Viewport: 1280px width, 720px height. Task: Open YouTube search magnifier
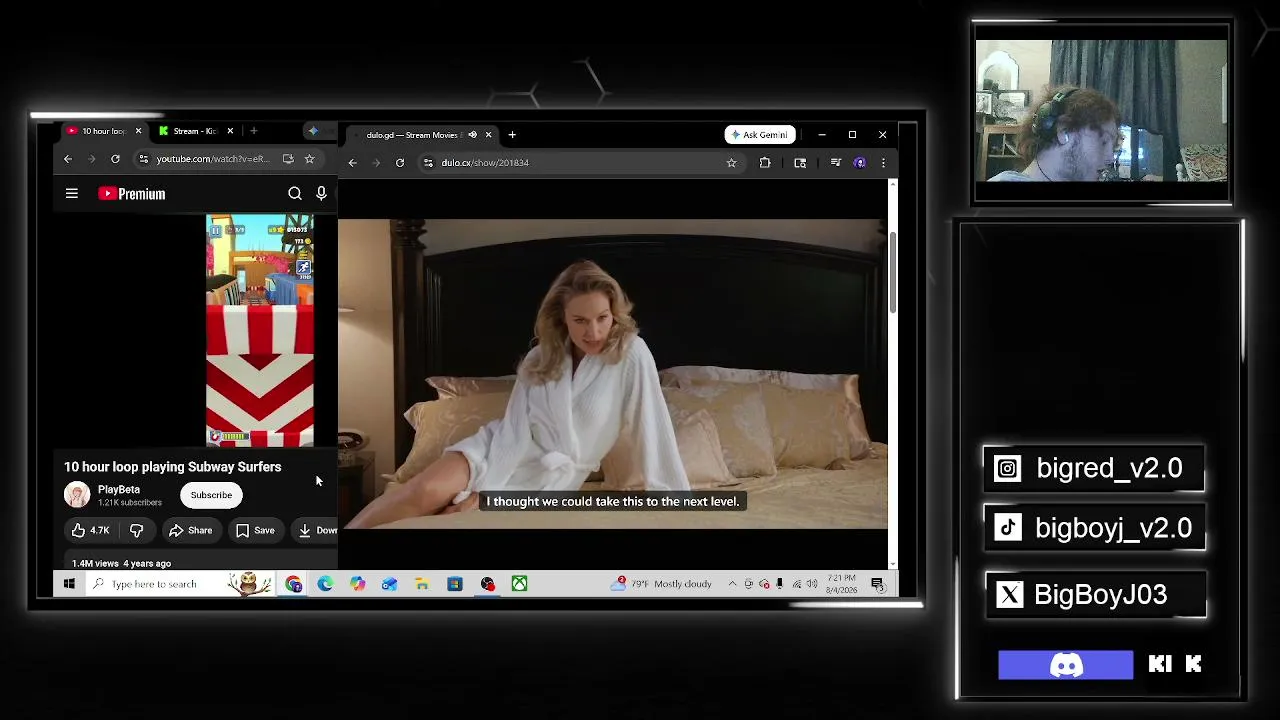pos(295,194)
